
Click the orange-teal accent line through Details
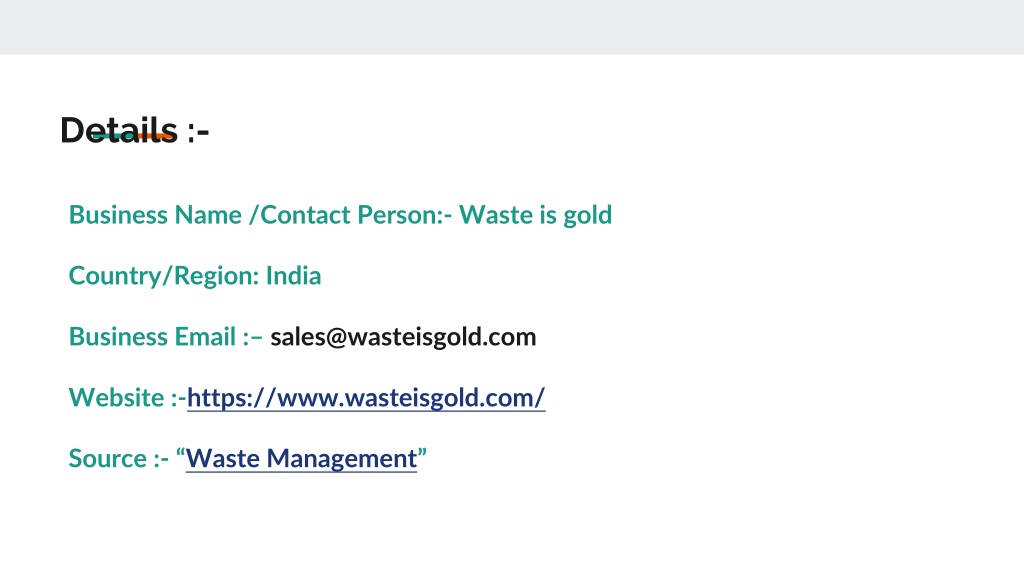click(133, 136)
